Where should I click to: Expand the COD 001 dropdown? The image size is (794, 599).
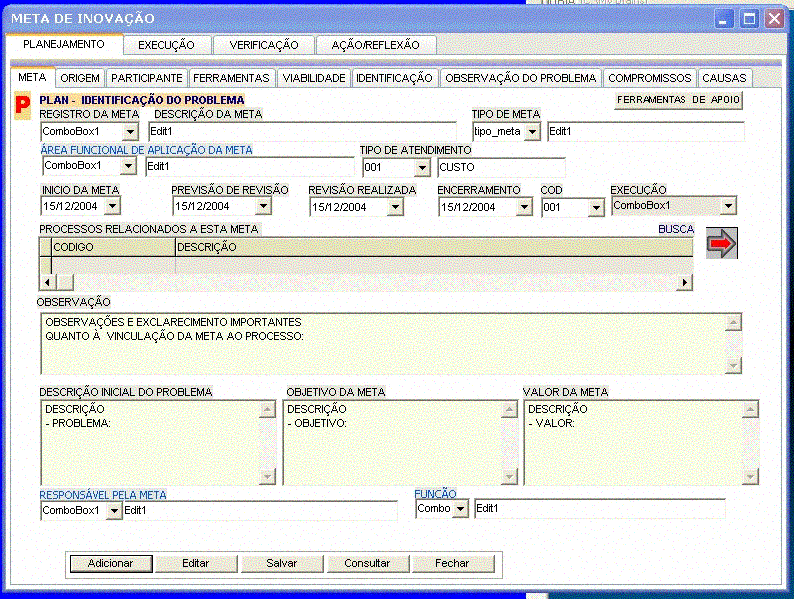tap(597, 208)
